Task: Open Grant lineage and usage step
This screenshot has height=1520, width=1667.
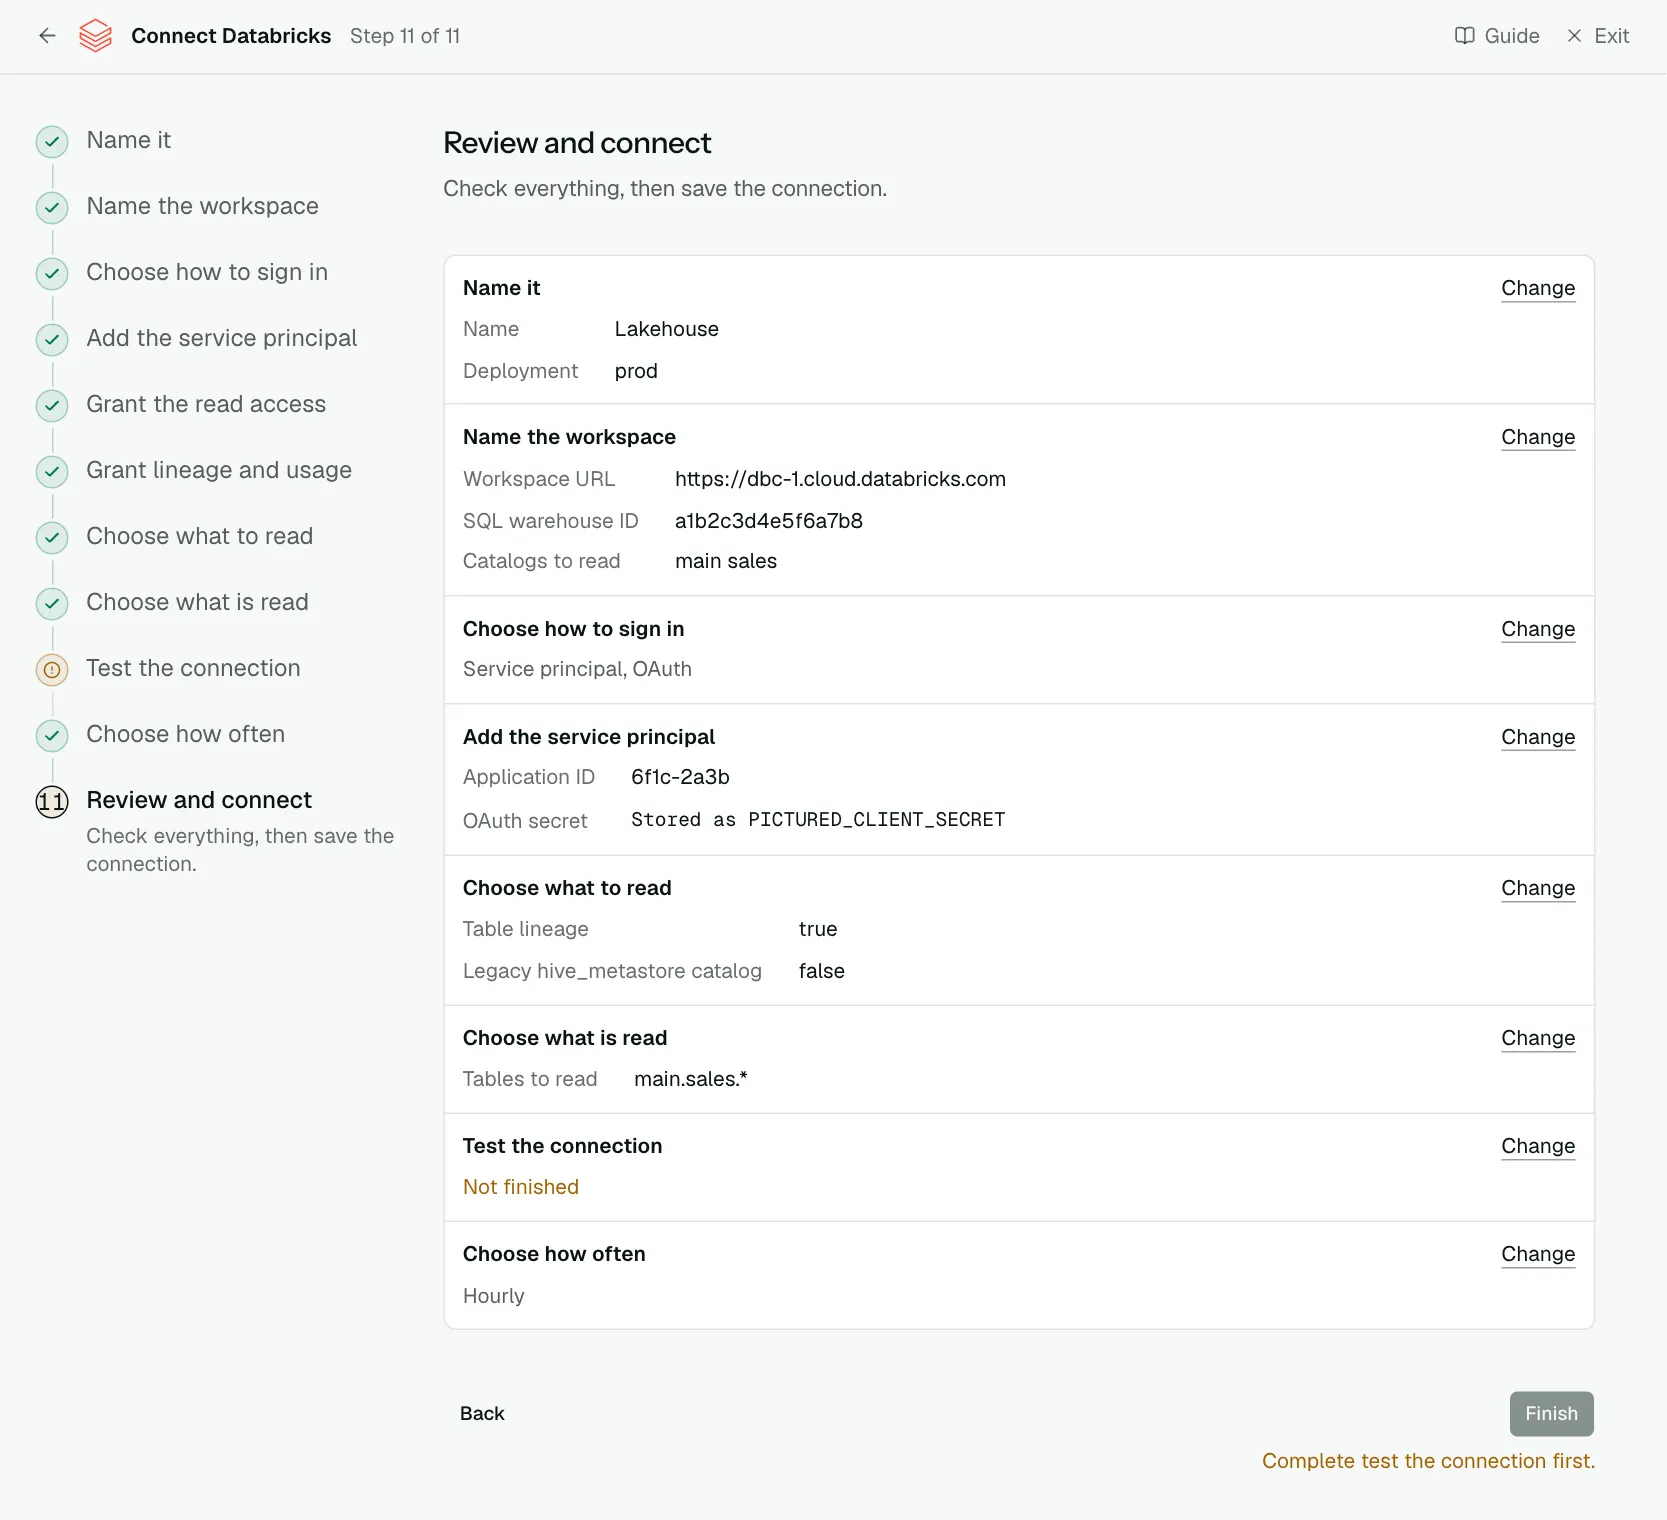Action: point(219,470)
